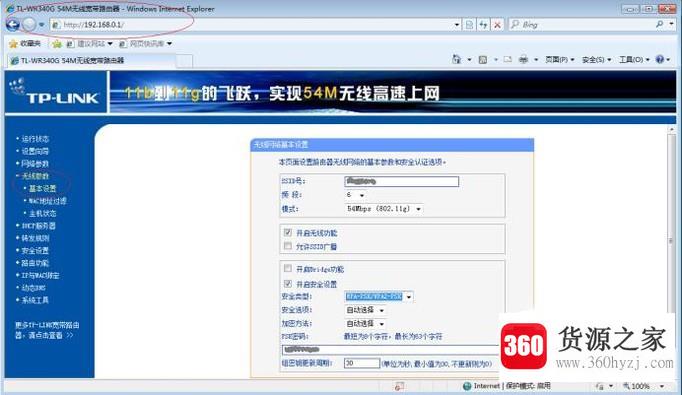This screenshot has width=682, height=395.
Task: Check the 开启Bridge功能 checkbox
Action: click(288, 268)
